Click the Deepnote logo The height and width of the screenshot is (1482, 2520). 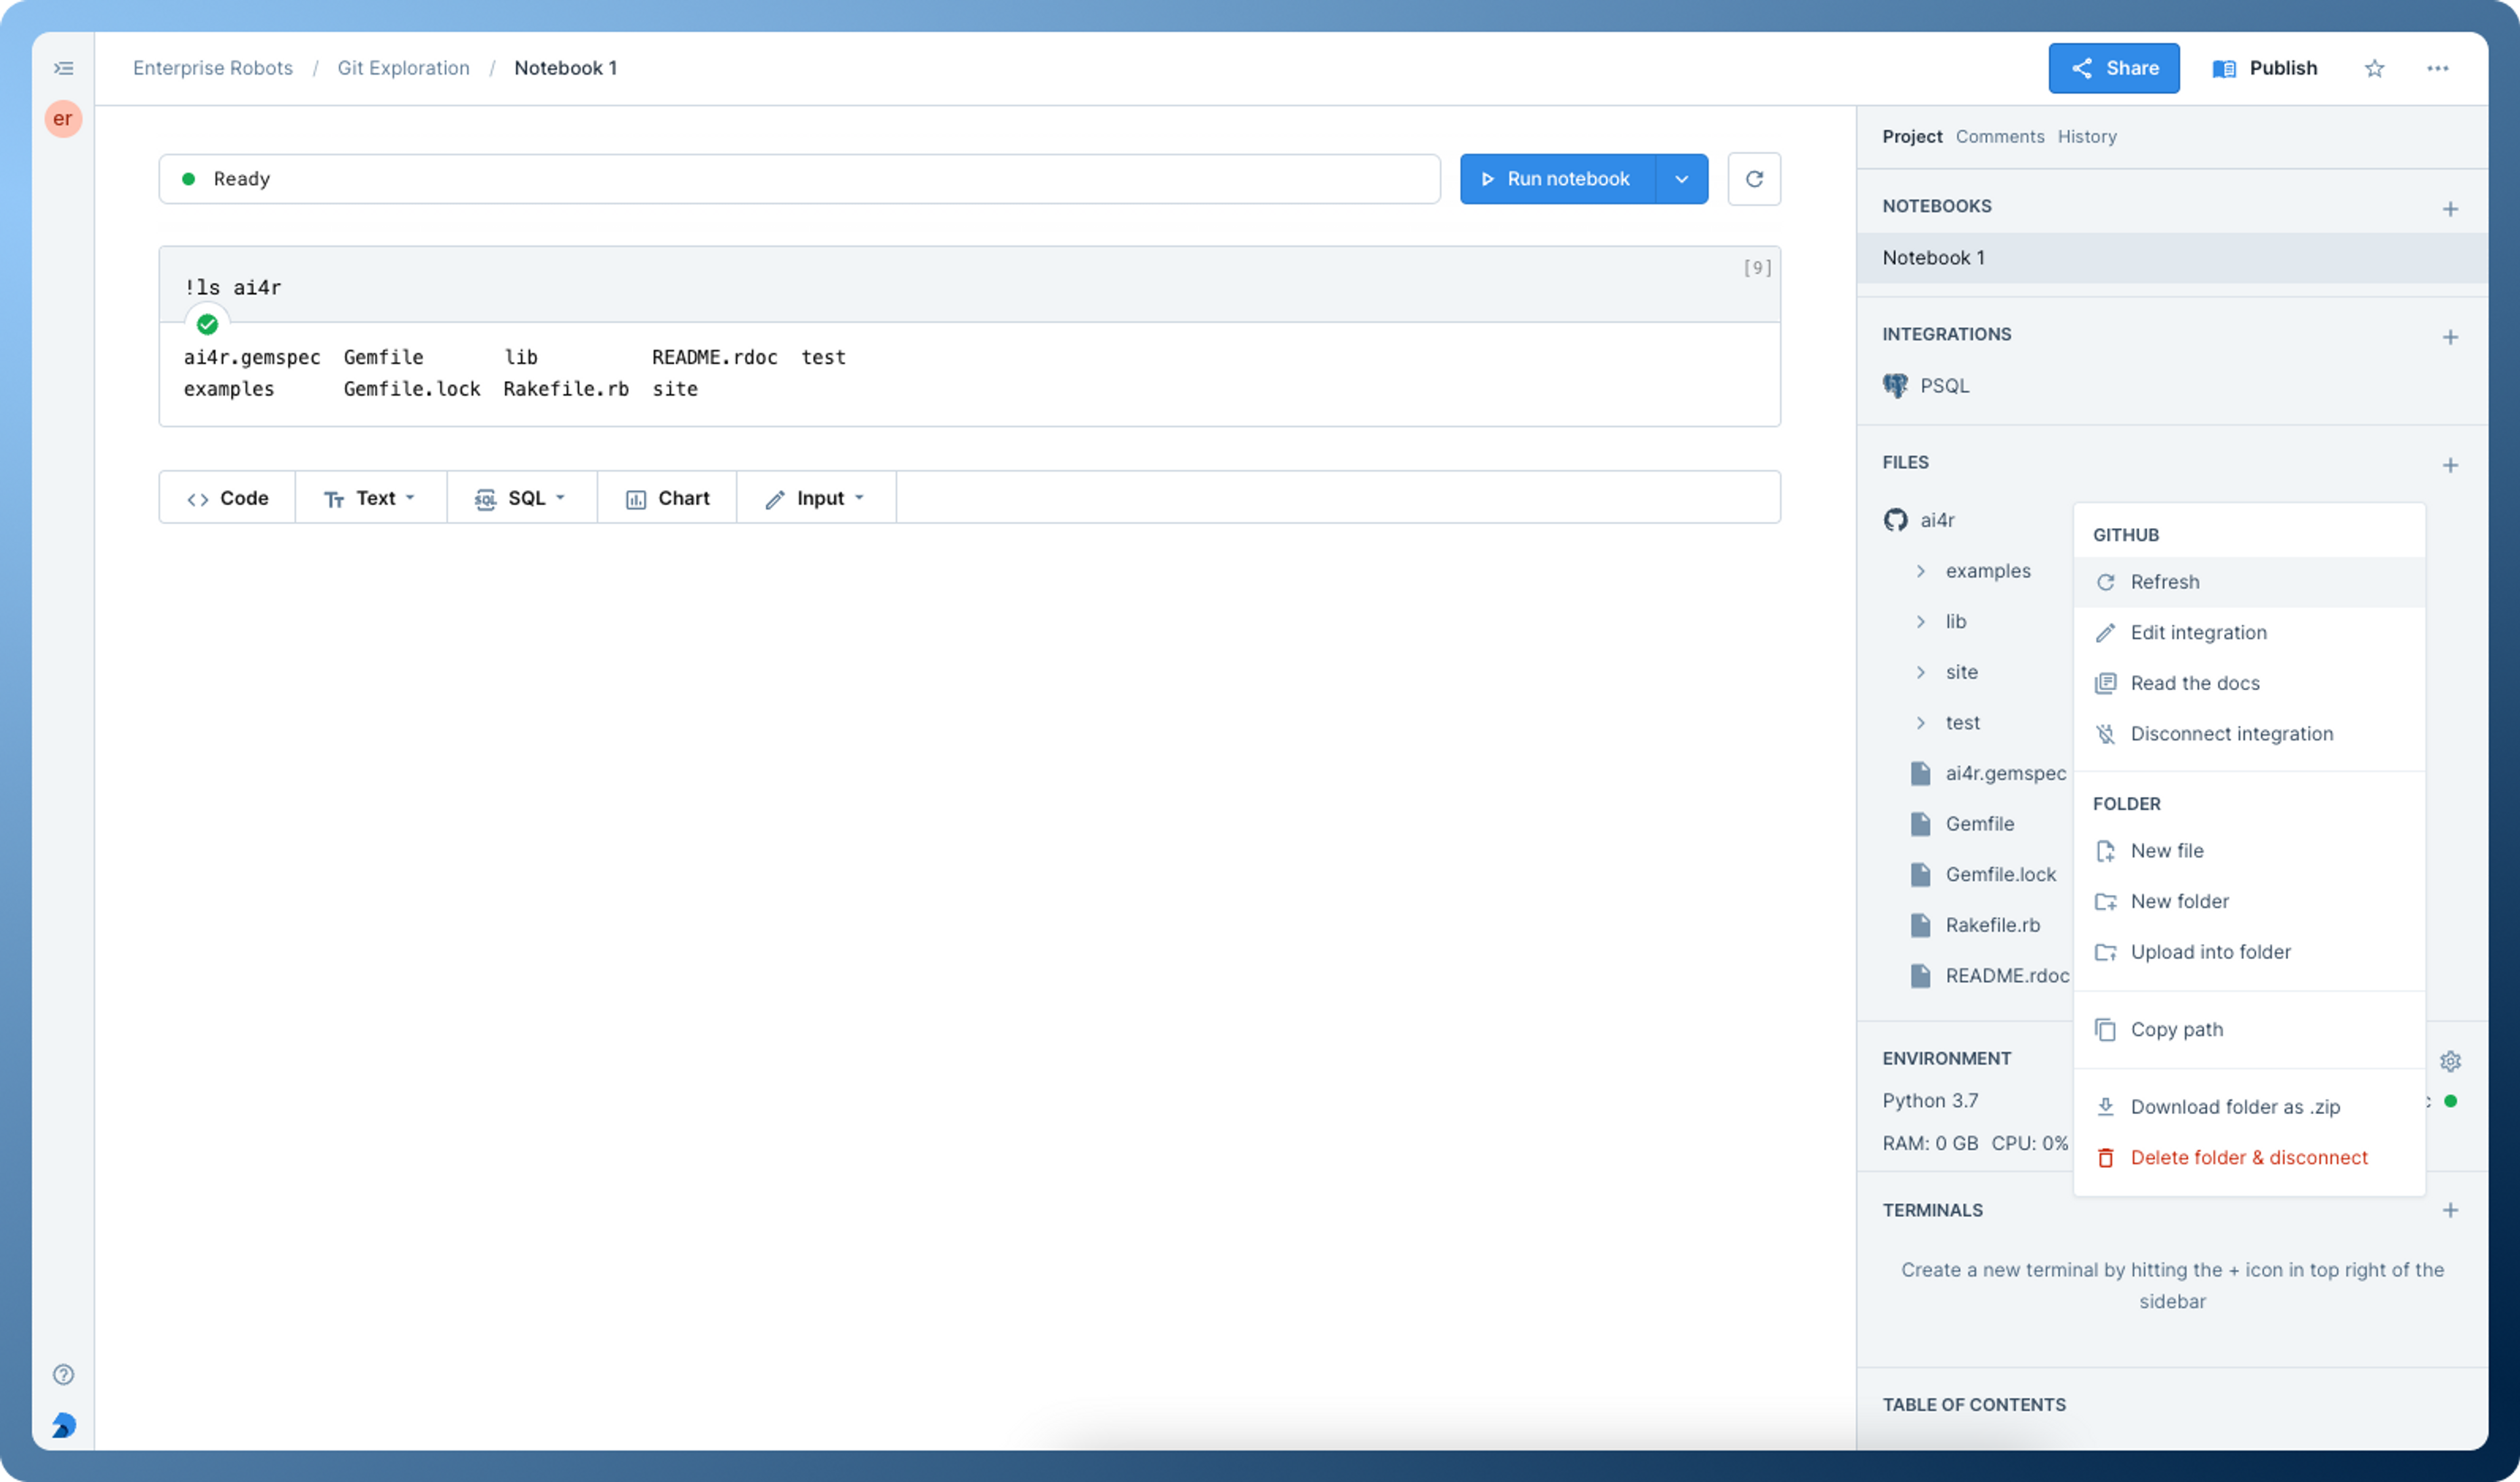tap(63, 1426)
